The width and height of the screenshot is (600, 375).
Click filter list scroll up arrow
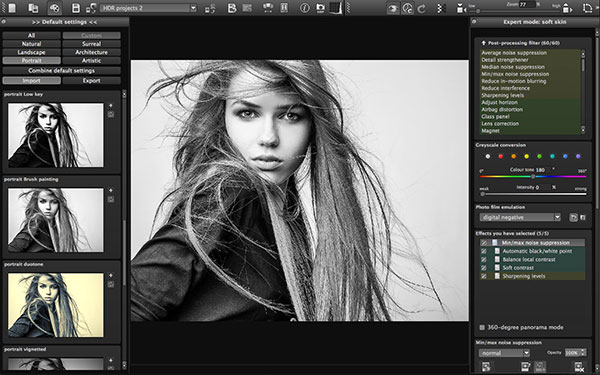(x=583, y=54)
